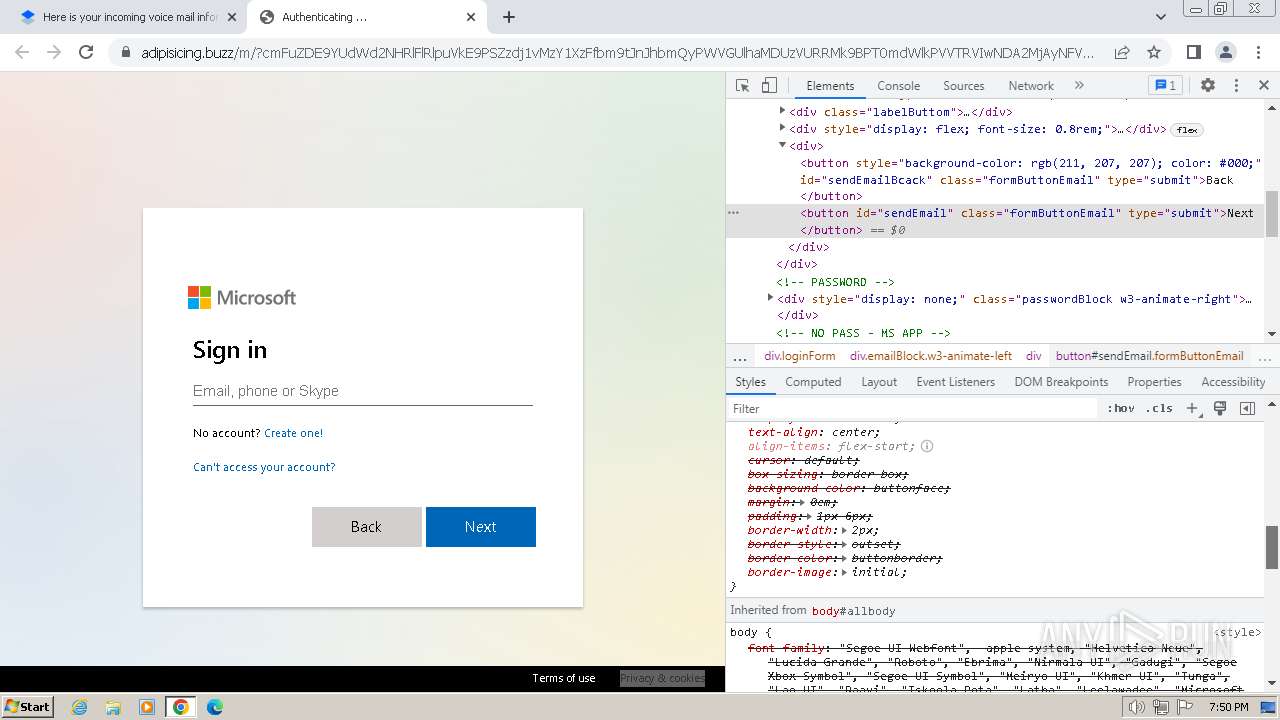Click the align-items info icon

coord(927,446)
